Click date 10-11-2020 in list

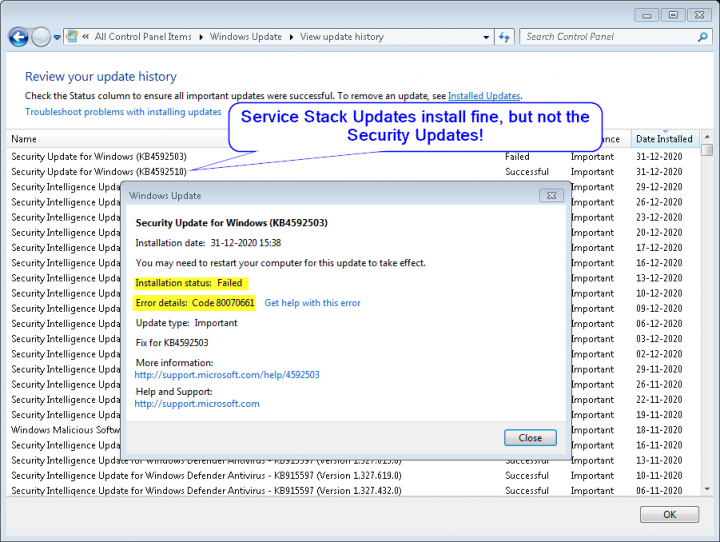659,475
